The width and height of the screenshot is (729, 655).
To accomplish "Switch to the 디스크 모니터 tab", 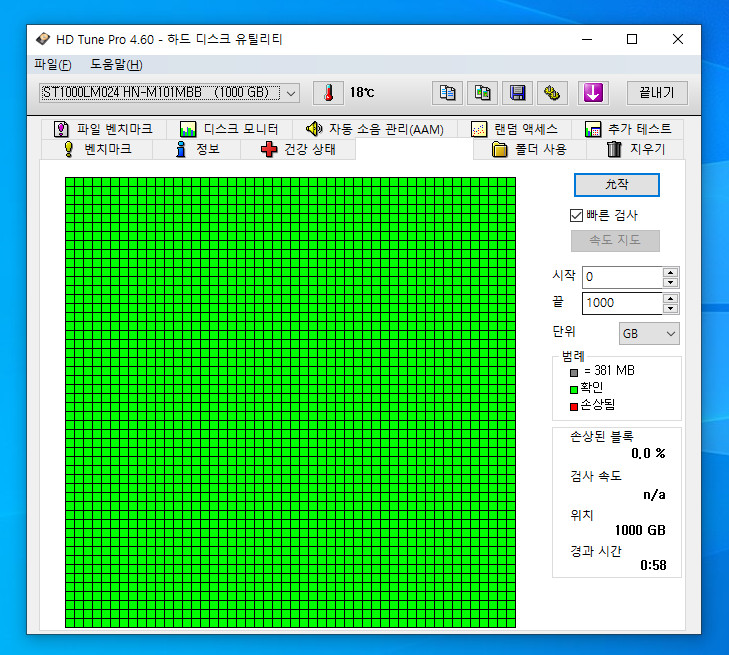I will tap(229, 129).
